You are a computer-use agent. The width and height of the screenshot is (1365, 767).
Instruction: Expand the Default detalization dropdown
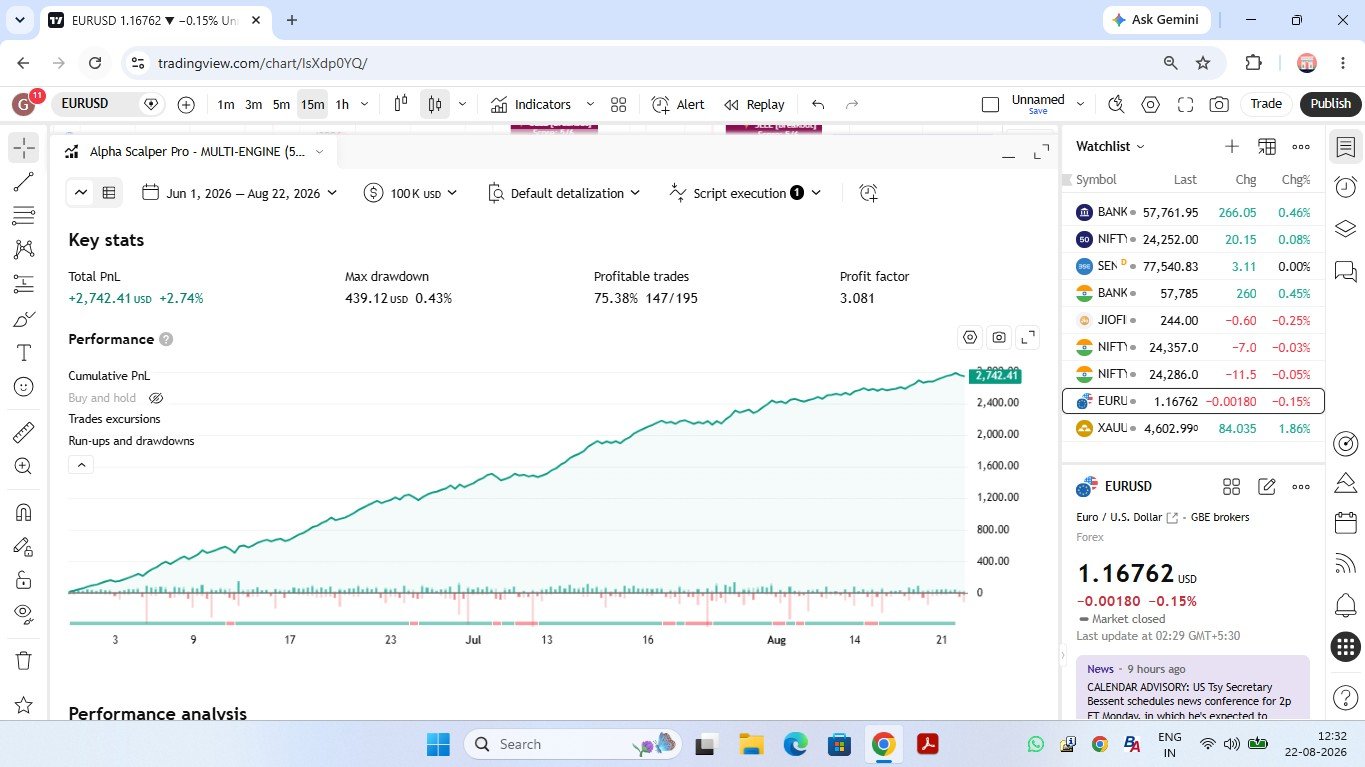tap(564, 193)
